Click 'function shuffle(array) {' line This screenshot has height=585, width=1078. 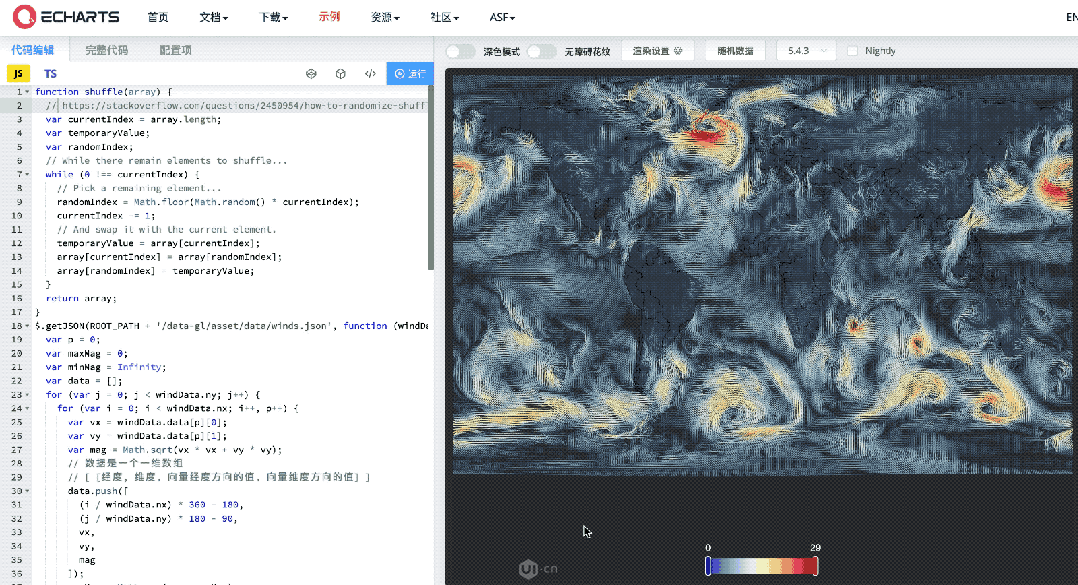coord(104,91)
